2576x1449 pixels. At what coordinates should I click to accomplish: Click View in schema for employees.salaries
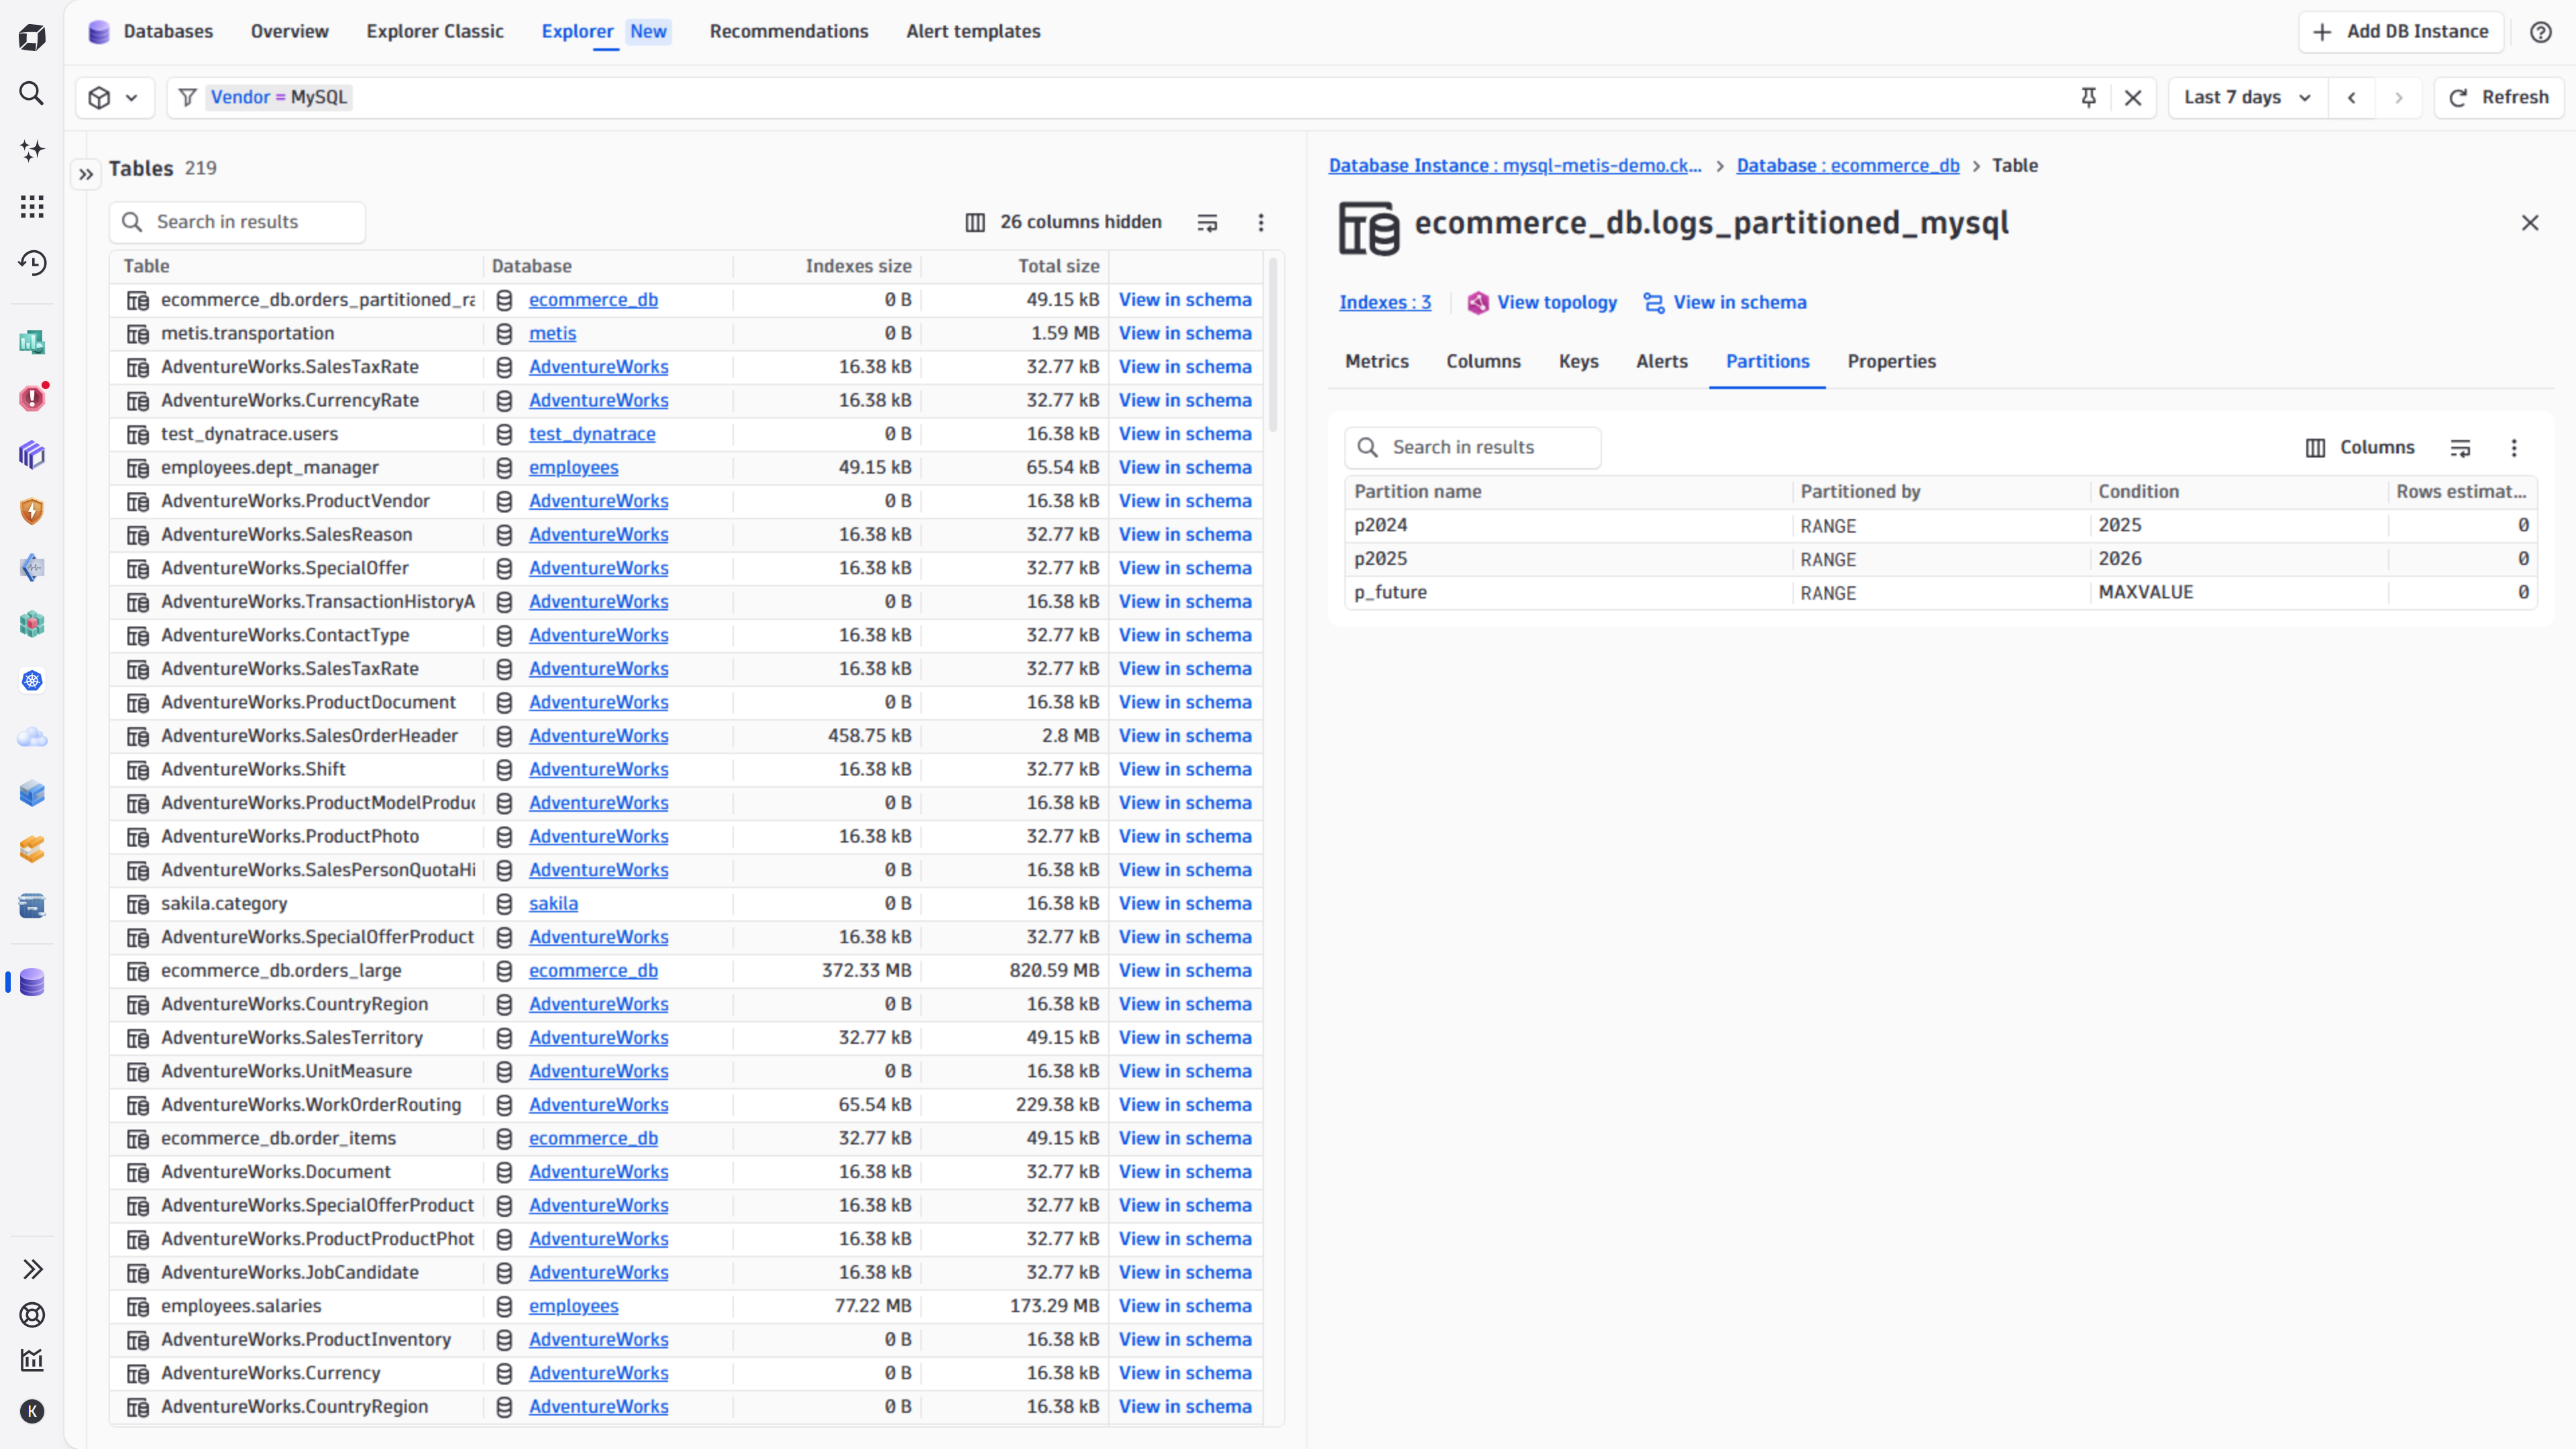pos(1184,1305)
